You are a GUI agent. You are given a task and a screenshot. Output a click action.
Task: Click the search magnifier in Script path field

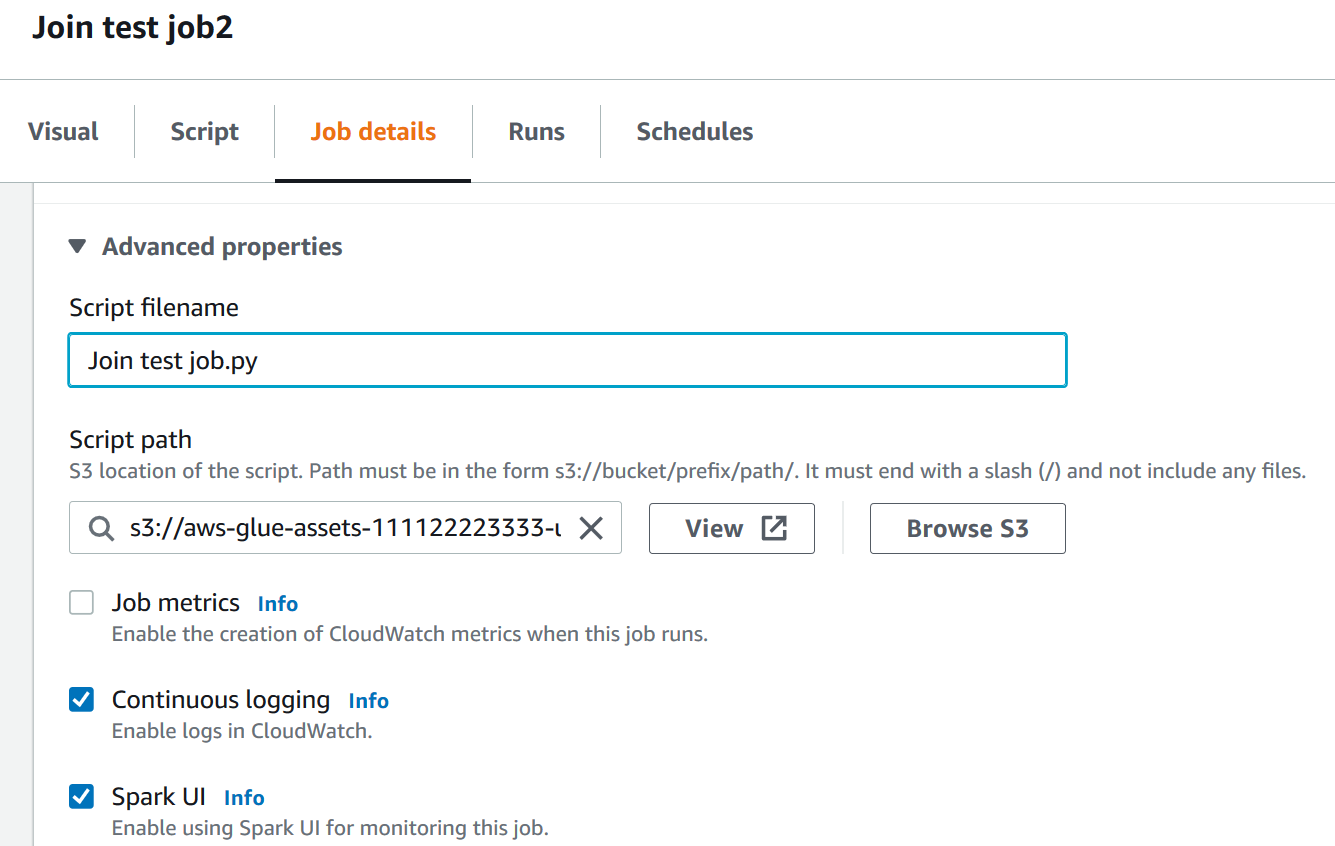coord(100,528)
